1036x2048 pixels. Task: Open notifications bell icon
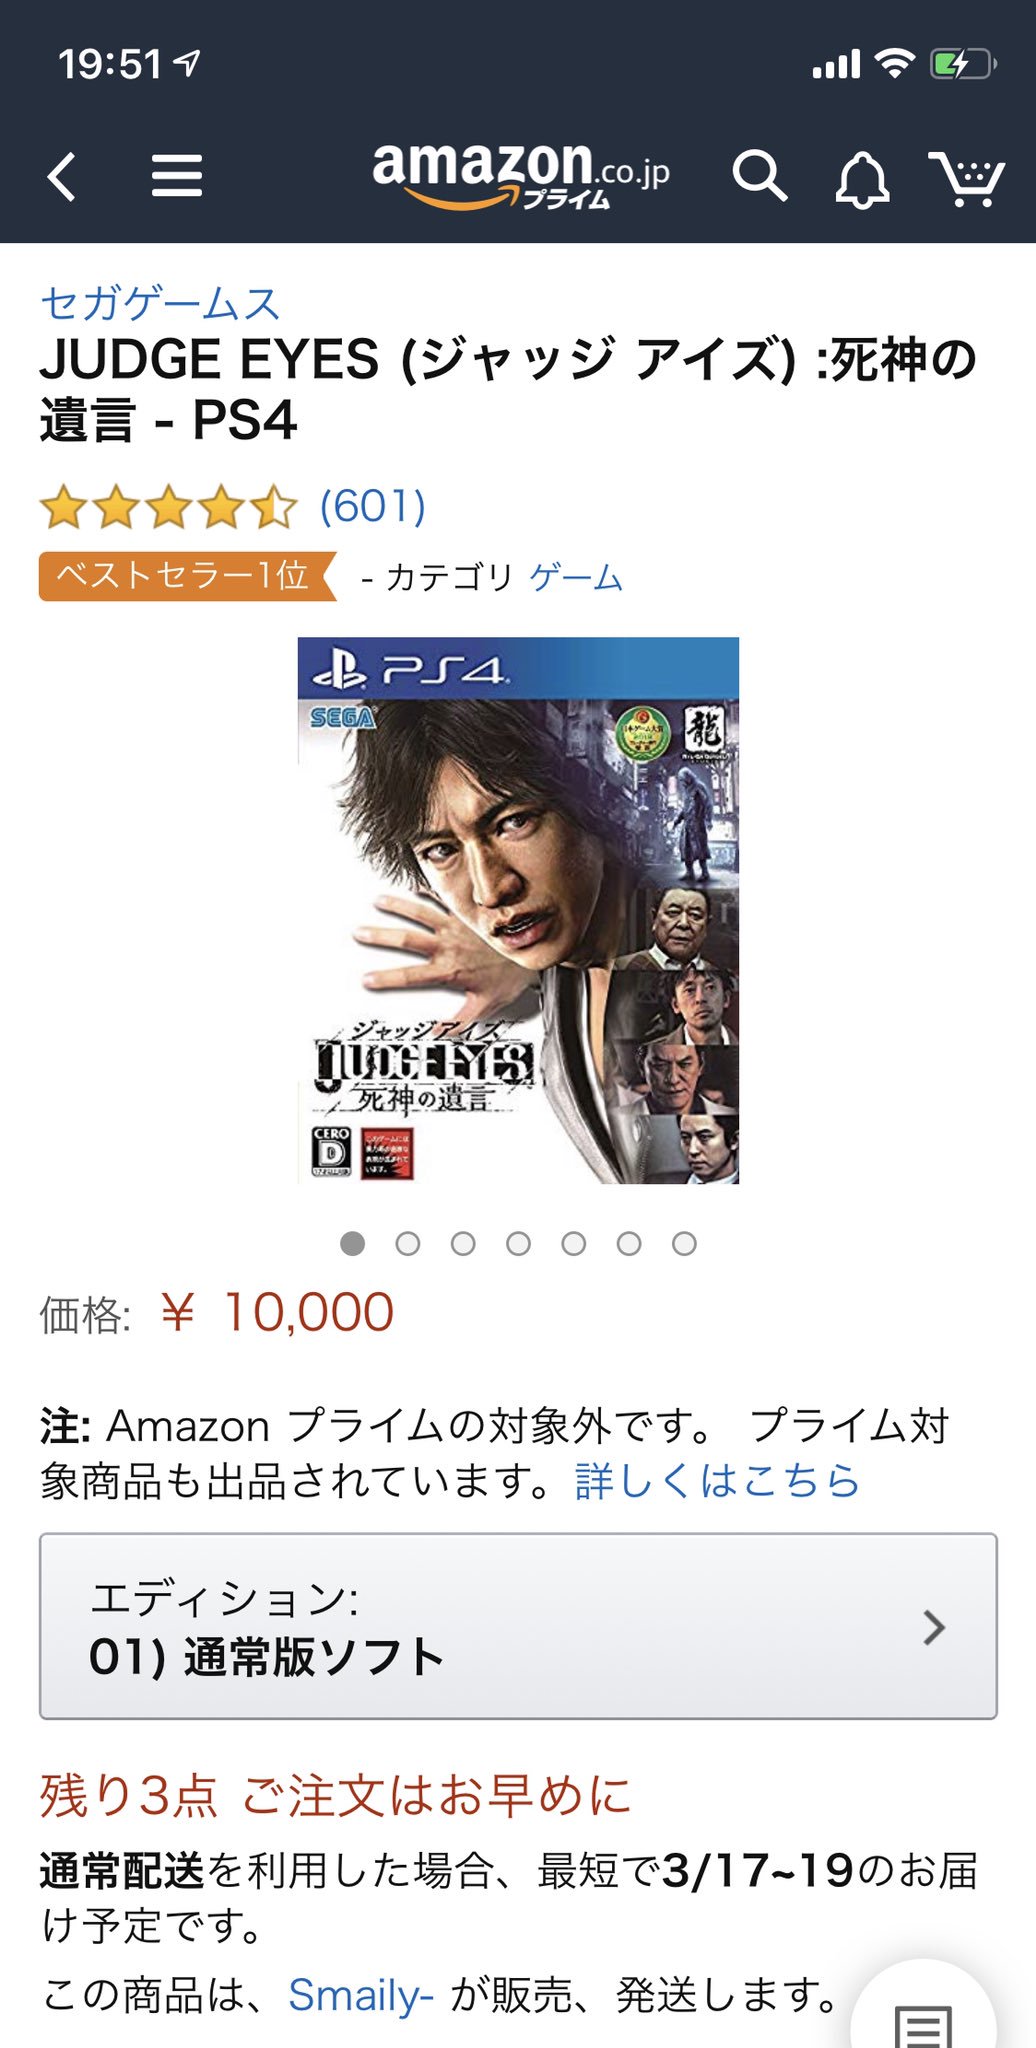[x=862, y=179]
